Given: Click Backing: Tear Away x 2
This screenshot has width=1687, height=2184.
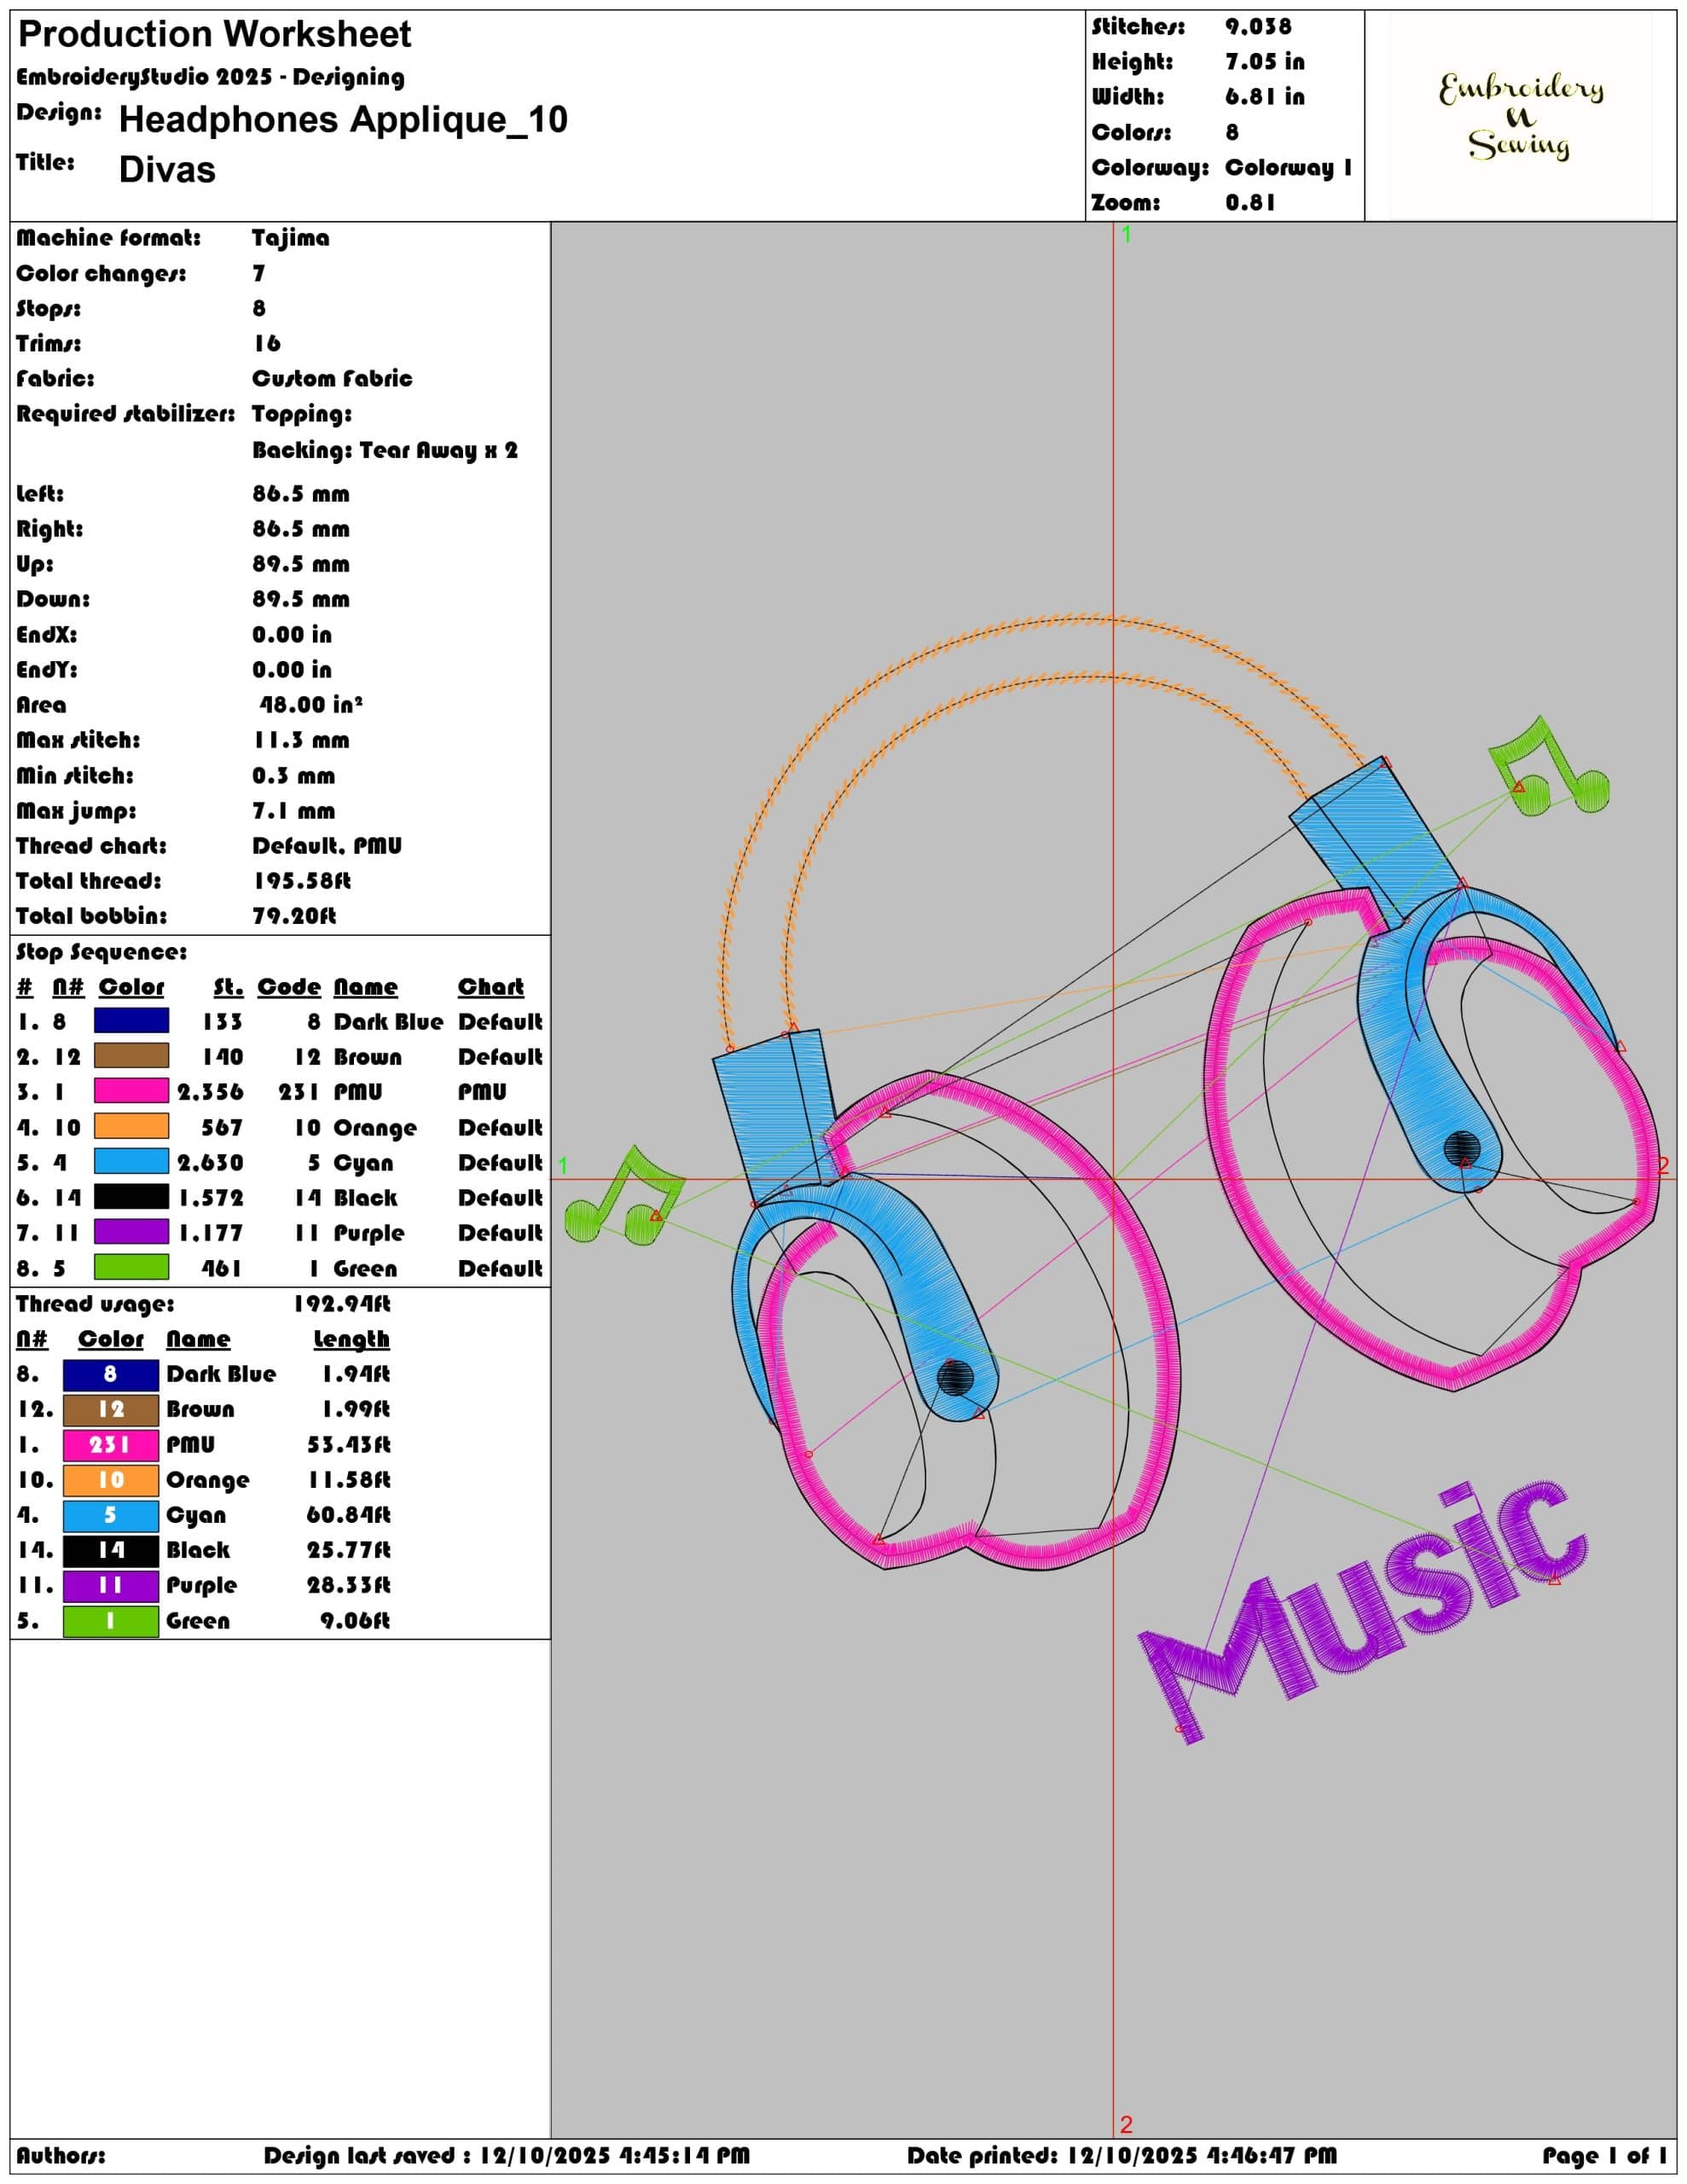Looking at the screenshot, I should pyautogui.click(x=385, y=449).
